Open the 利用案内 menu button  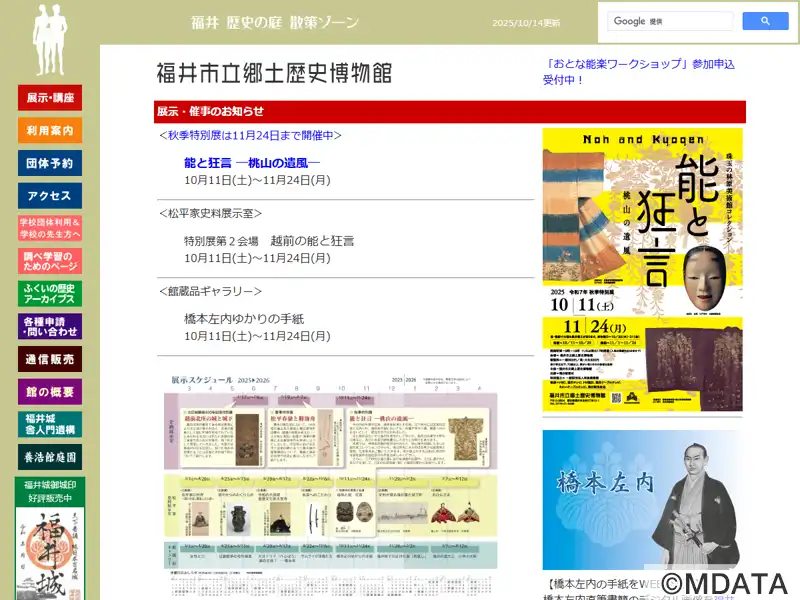[x=50, y=130]
